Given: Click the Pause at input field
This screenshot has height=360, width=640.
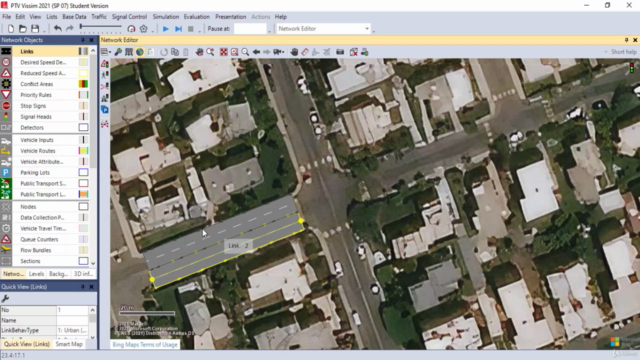Looking at the screenshot, I should pyautogui.click(x=250, y=29).
